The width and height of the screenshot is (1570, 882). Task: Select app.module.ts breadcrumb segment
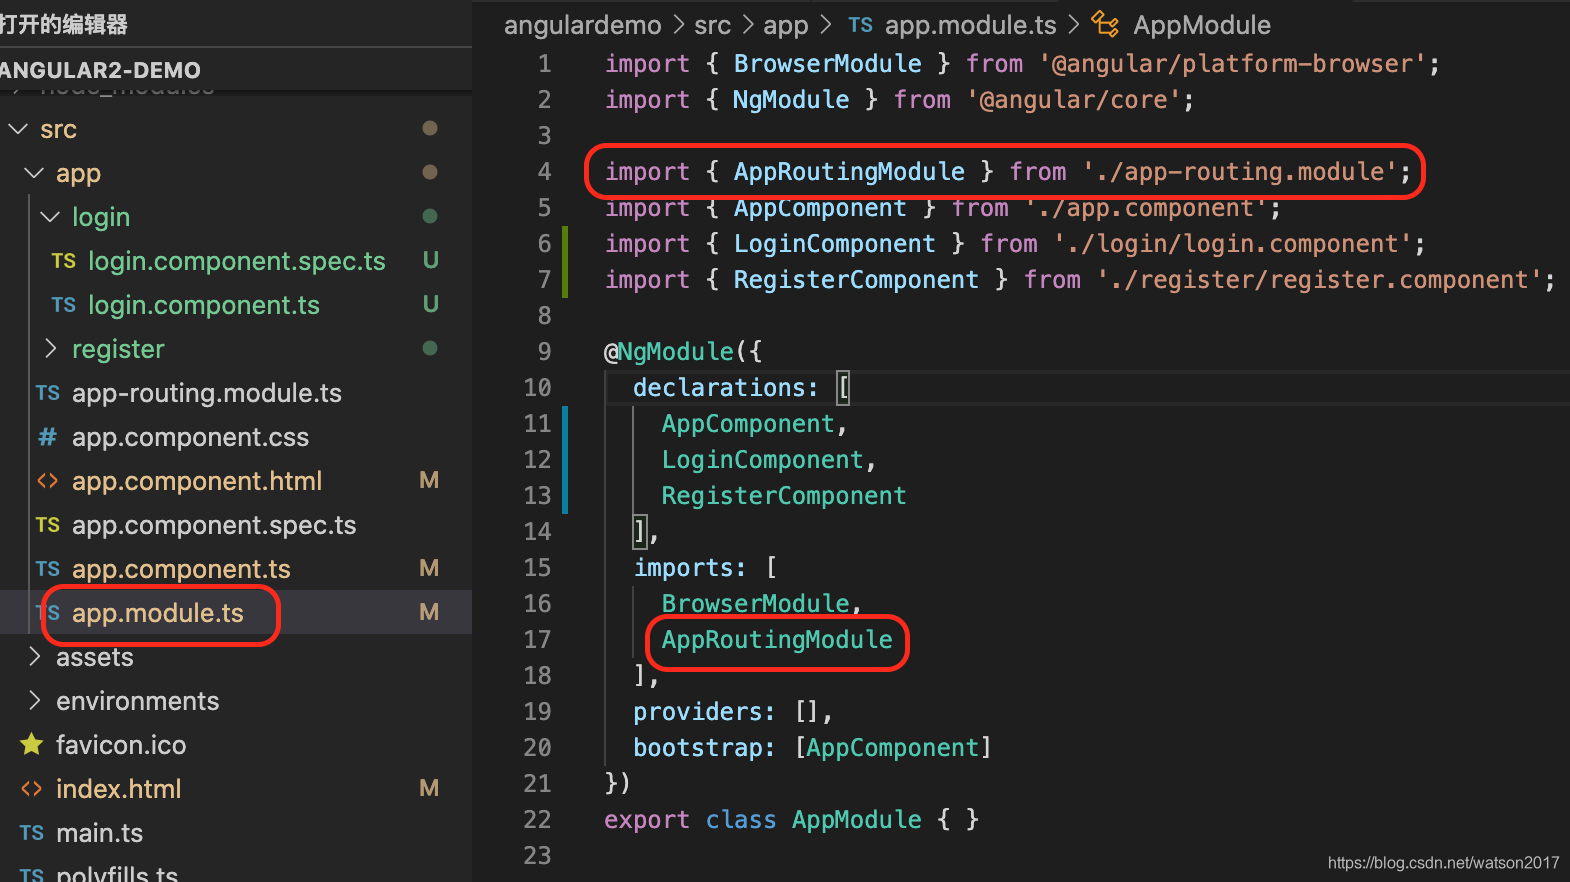click(971, 25)
